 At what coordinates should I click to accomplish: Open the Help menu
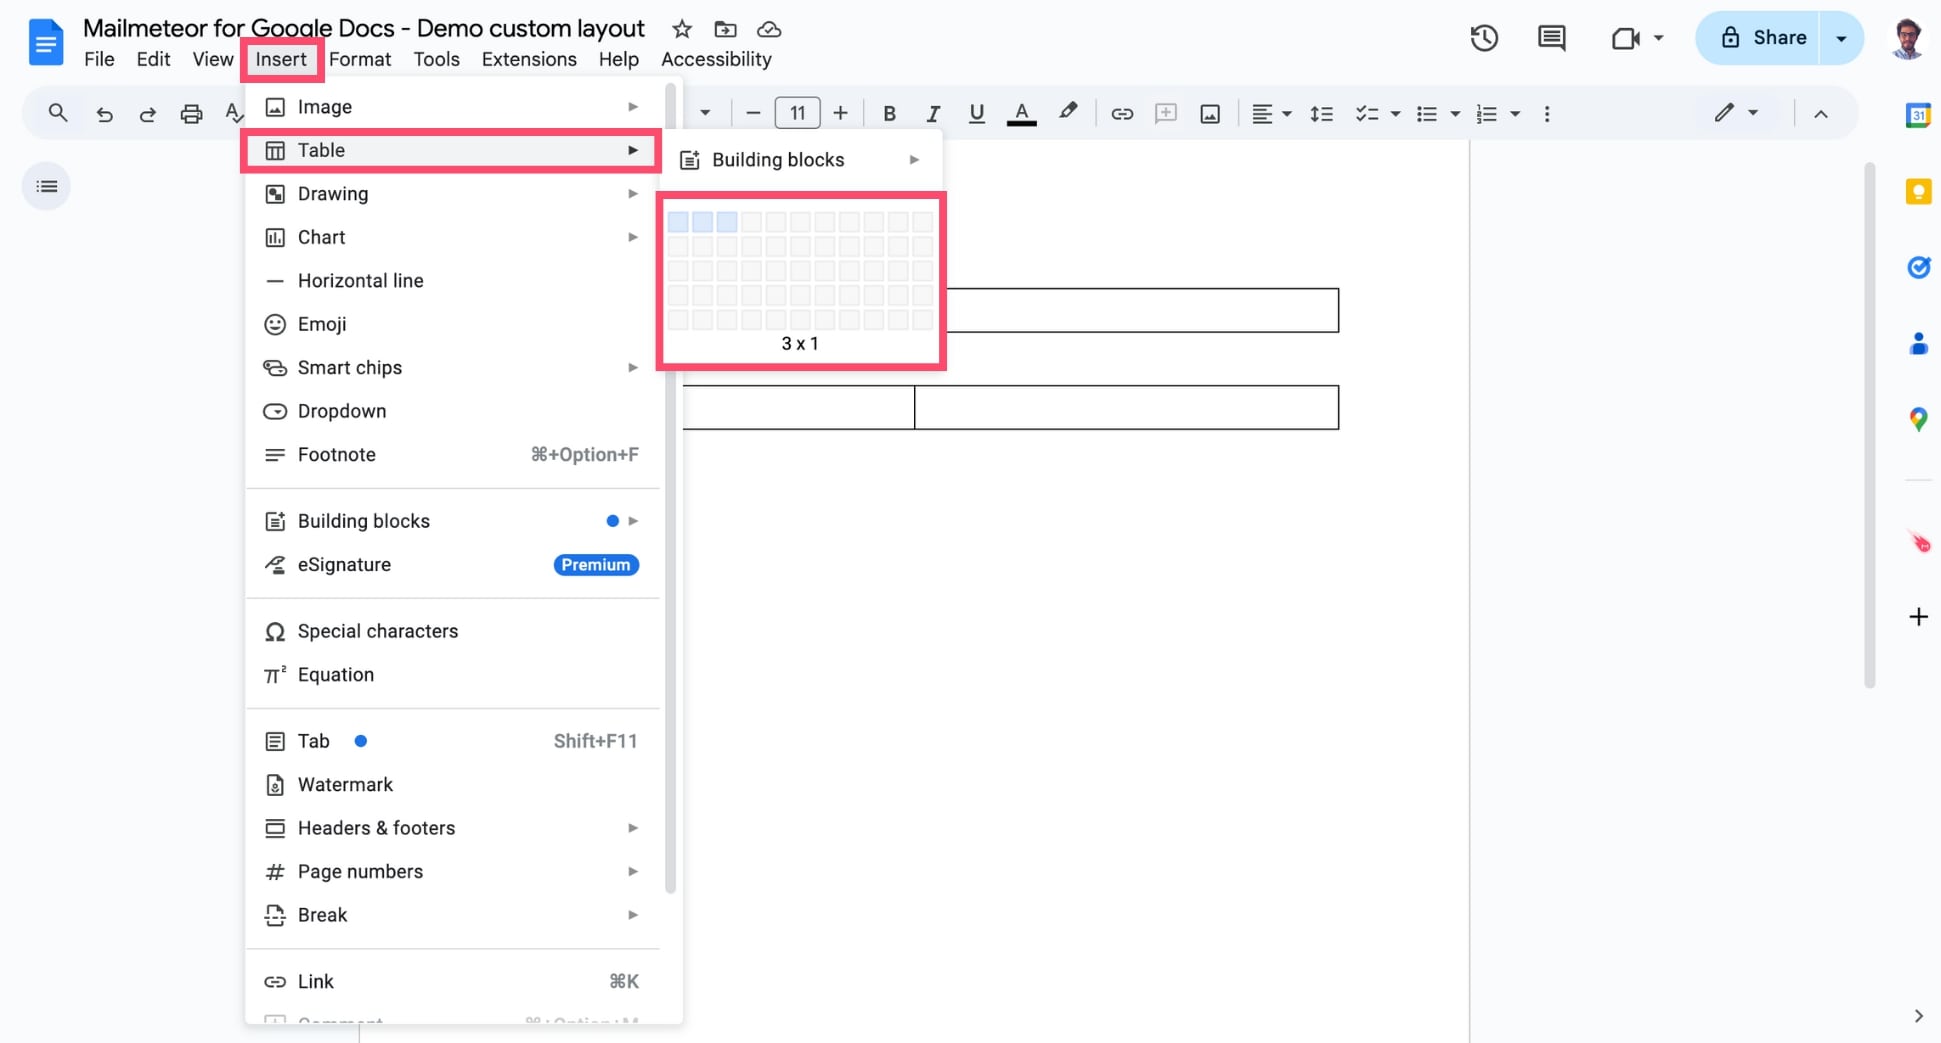click(619, 59)
